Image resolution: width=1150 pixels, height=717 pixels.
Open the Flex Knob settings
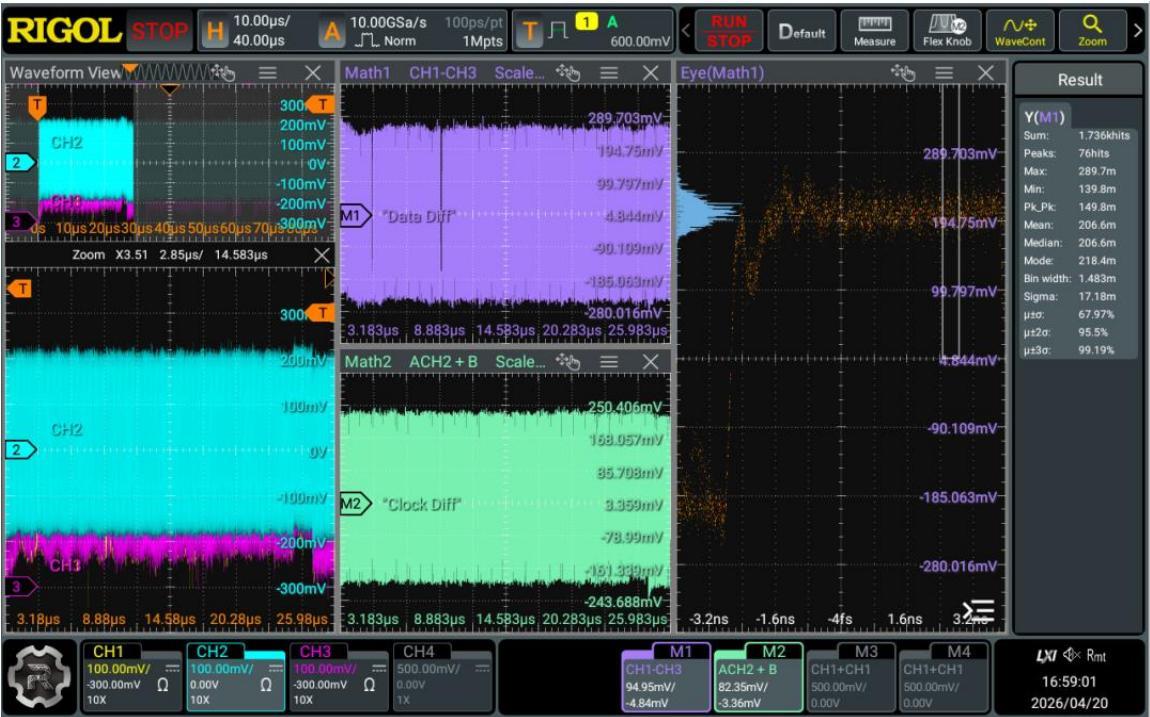coord(947,32)
